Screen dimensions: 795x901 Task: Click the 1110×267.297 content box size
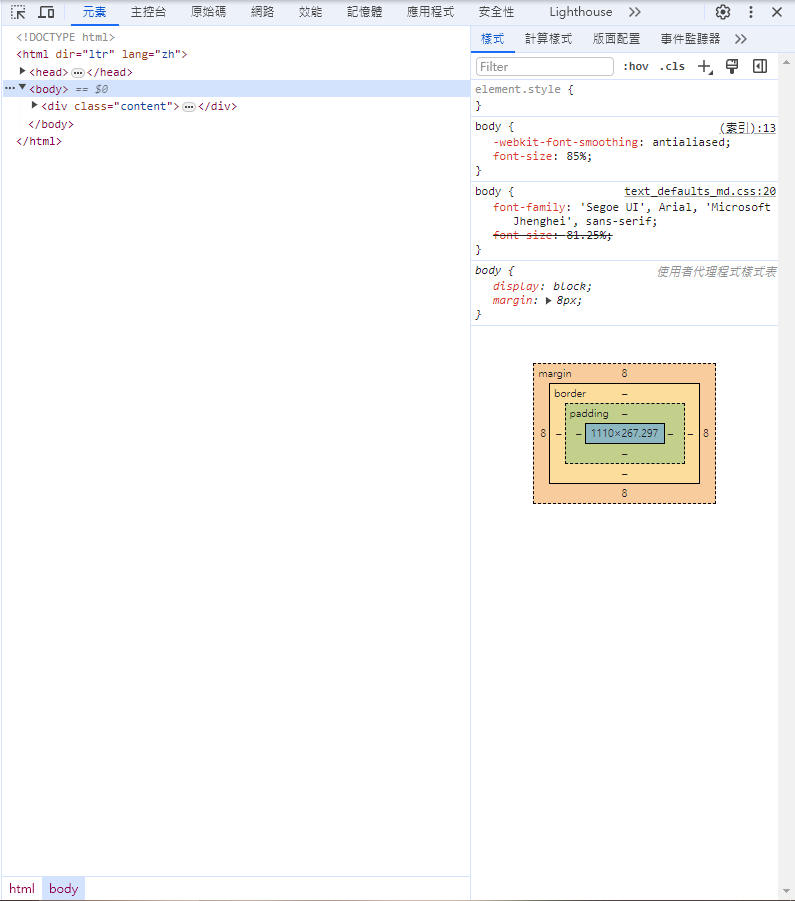click(624, 433)
